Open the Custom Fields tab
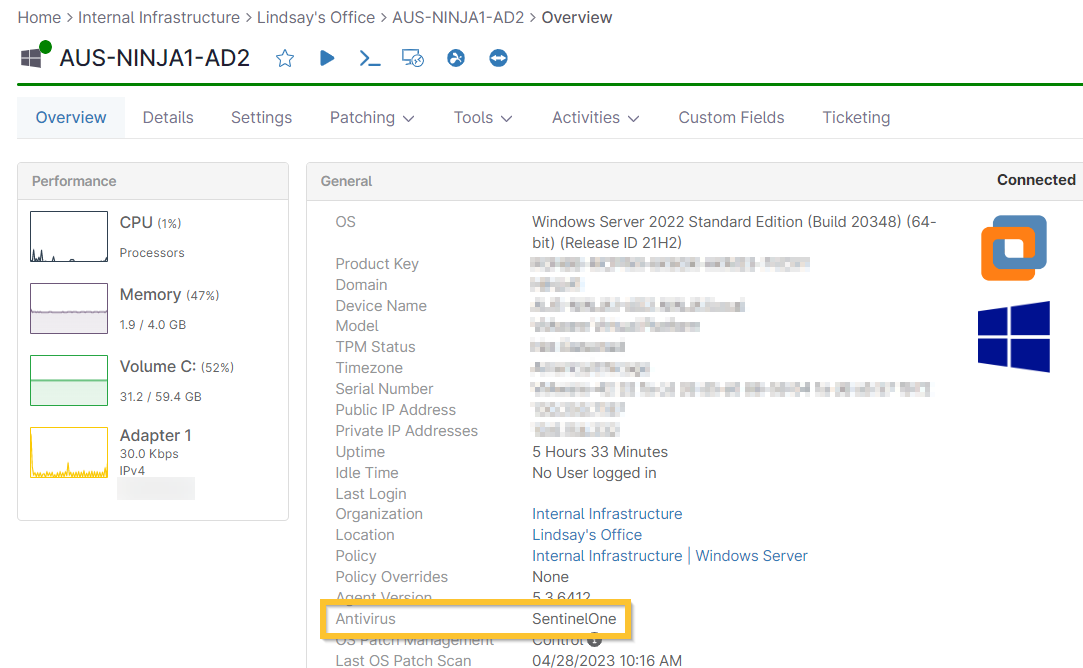This screenshot has width=1083, height=668. [x=731, y=117]
